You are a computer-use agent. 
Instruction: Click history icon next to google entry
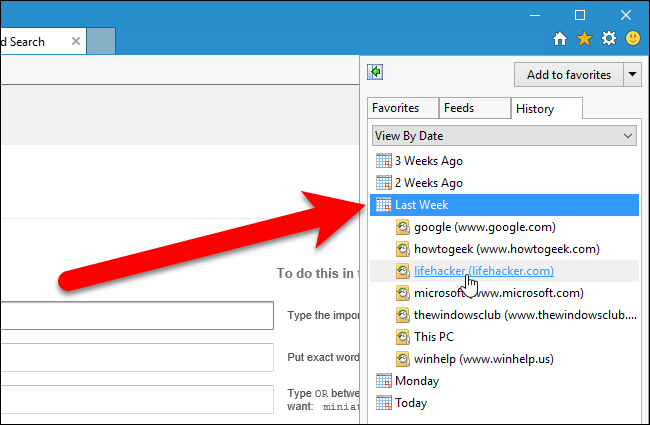click(x=403, y=227)
